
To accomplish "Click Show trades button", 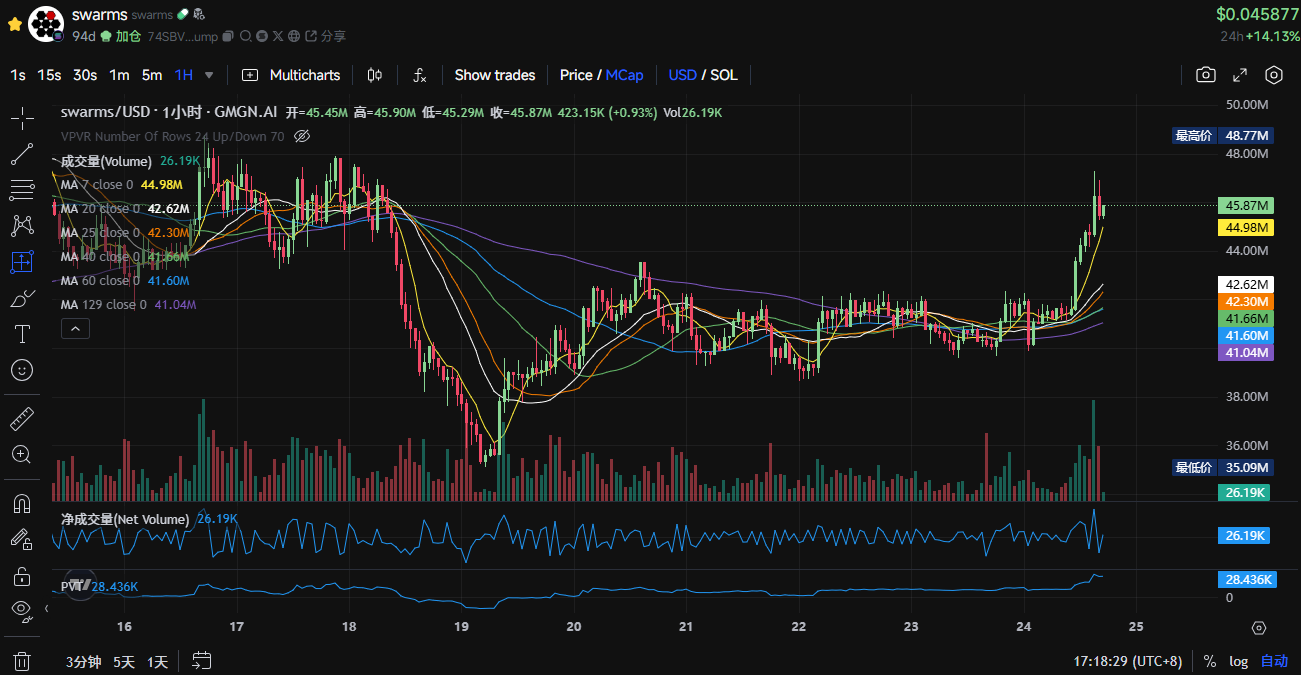I will tap(494, 75).
